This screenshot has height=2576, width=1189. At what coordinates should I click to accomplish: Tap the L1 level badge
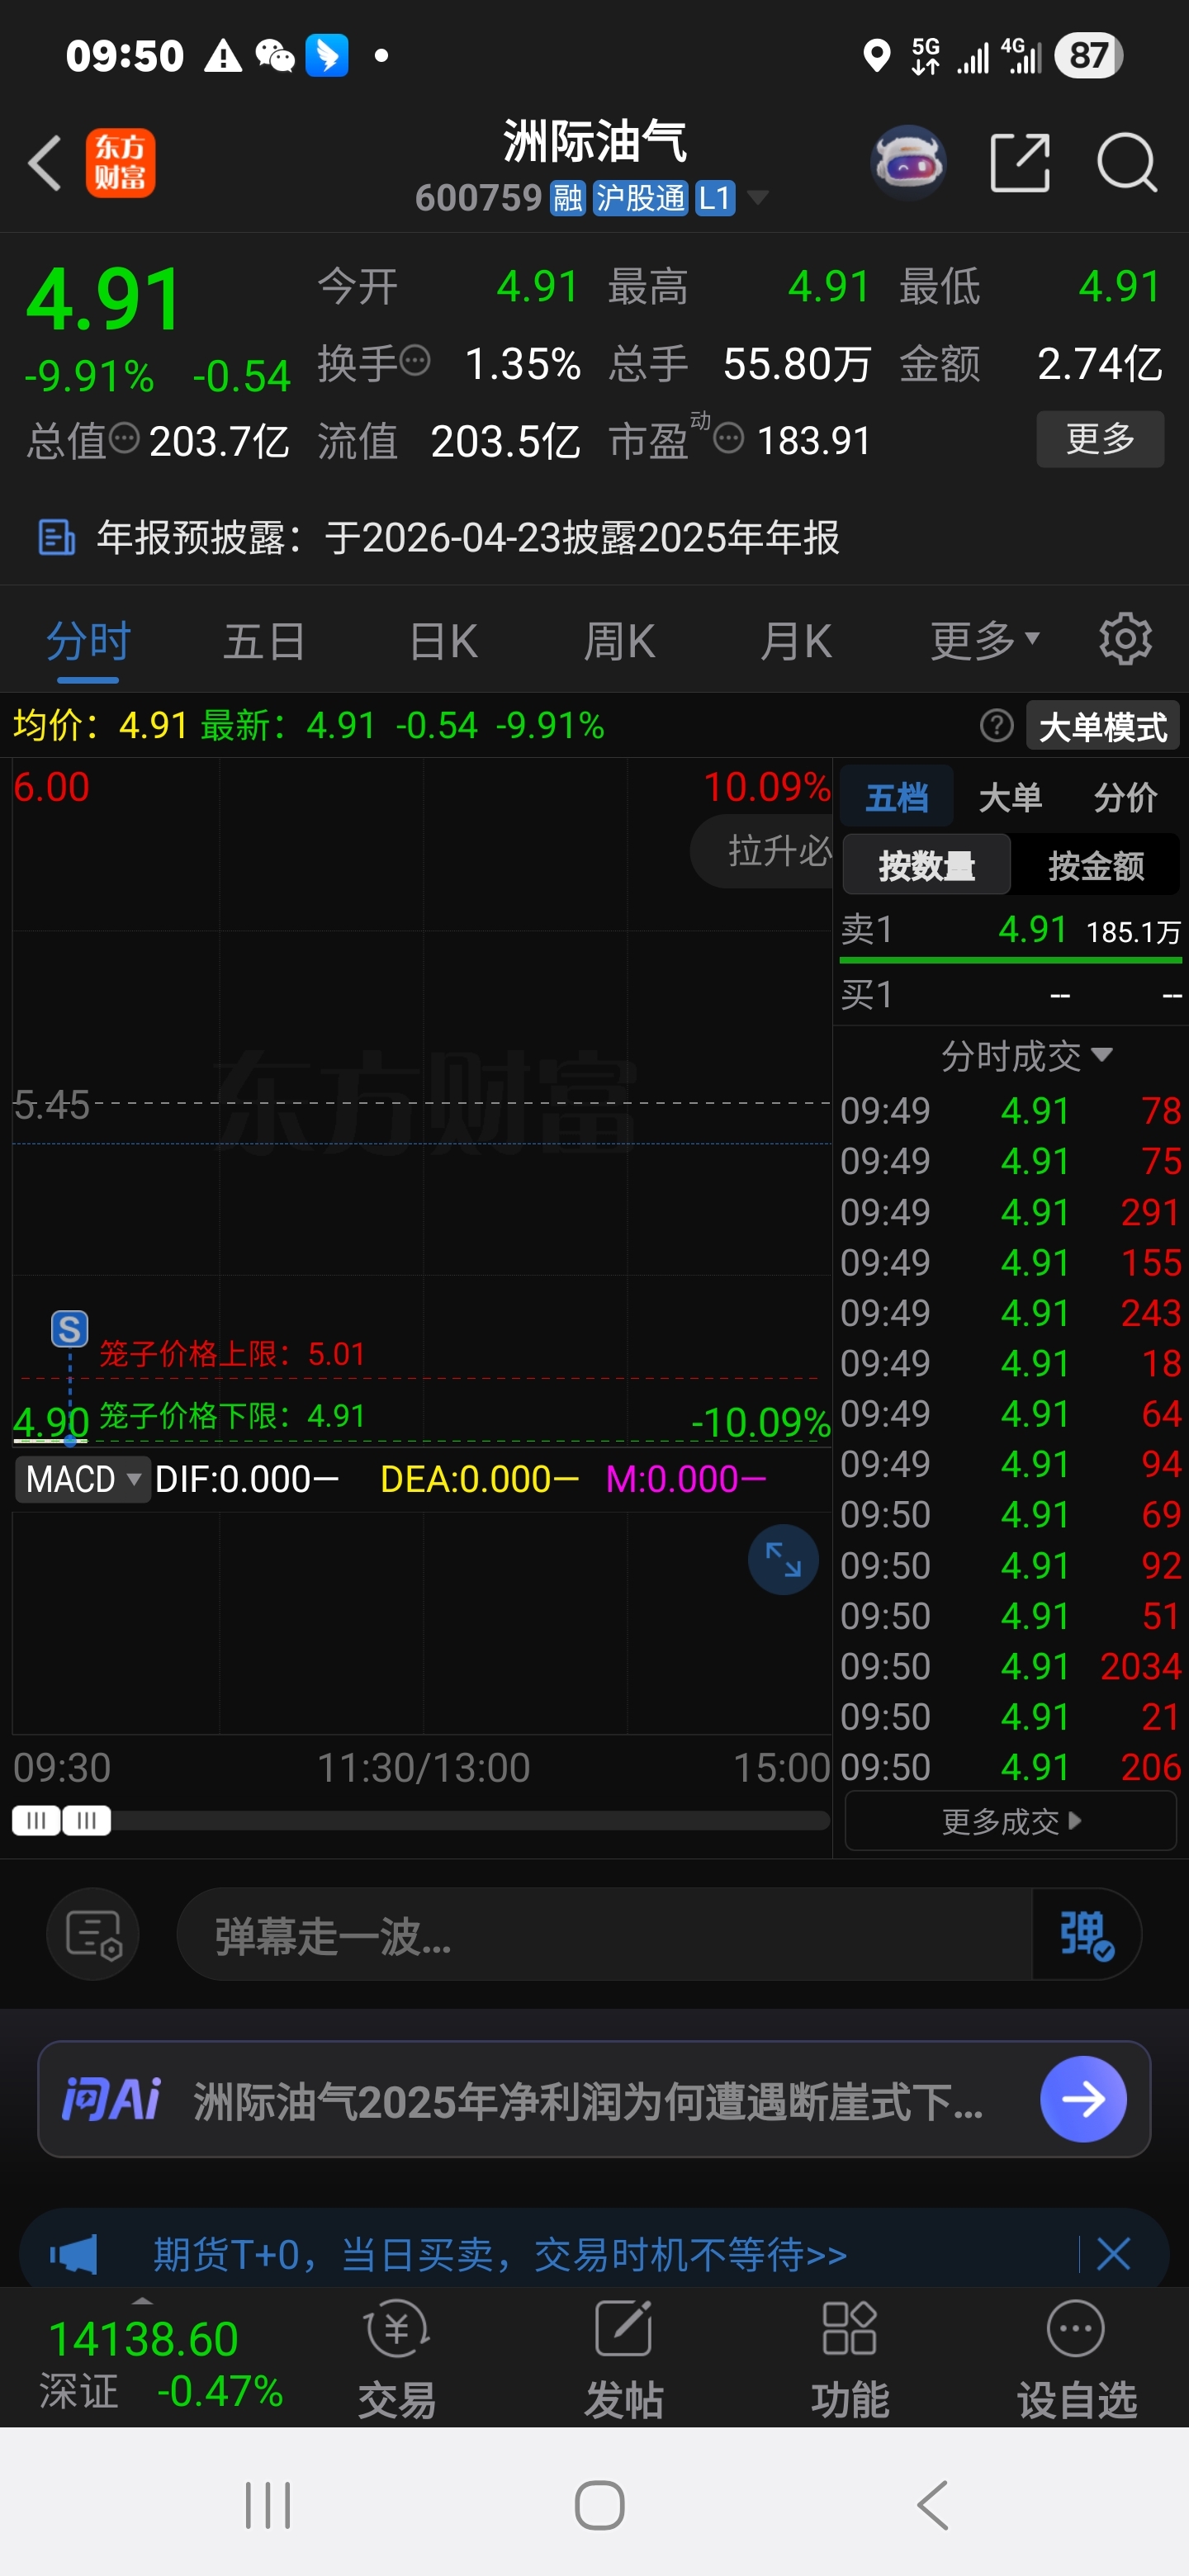pyautogui.click(x=714, y=198)
